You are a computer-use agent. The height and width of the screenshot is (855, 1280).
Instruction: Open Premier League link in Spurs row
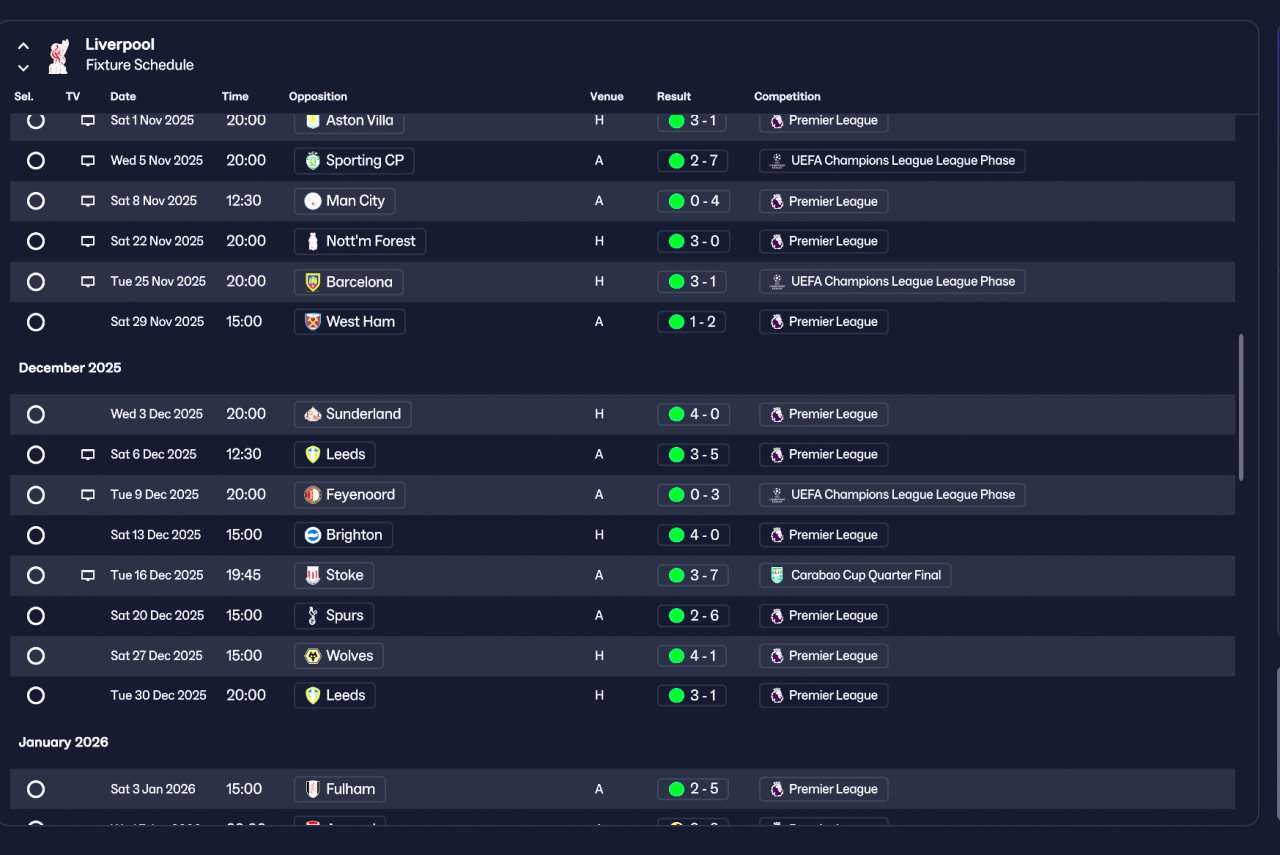[824, 616]
